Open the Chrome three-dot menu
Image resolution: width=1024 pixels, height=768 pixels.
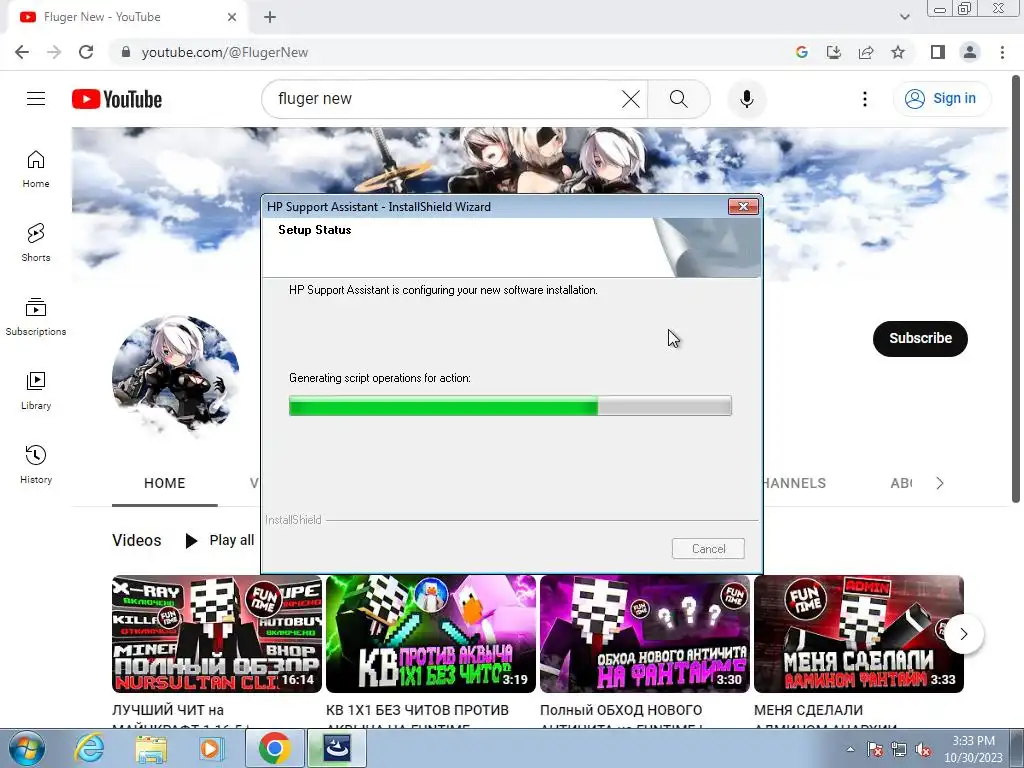click(1002, 52)
